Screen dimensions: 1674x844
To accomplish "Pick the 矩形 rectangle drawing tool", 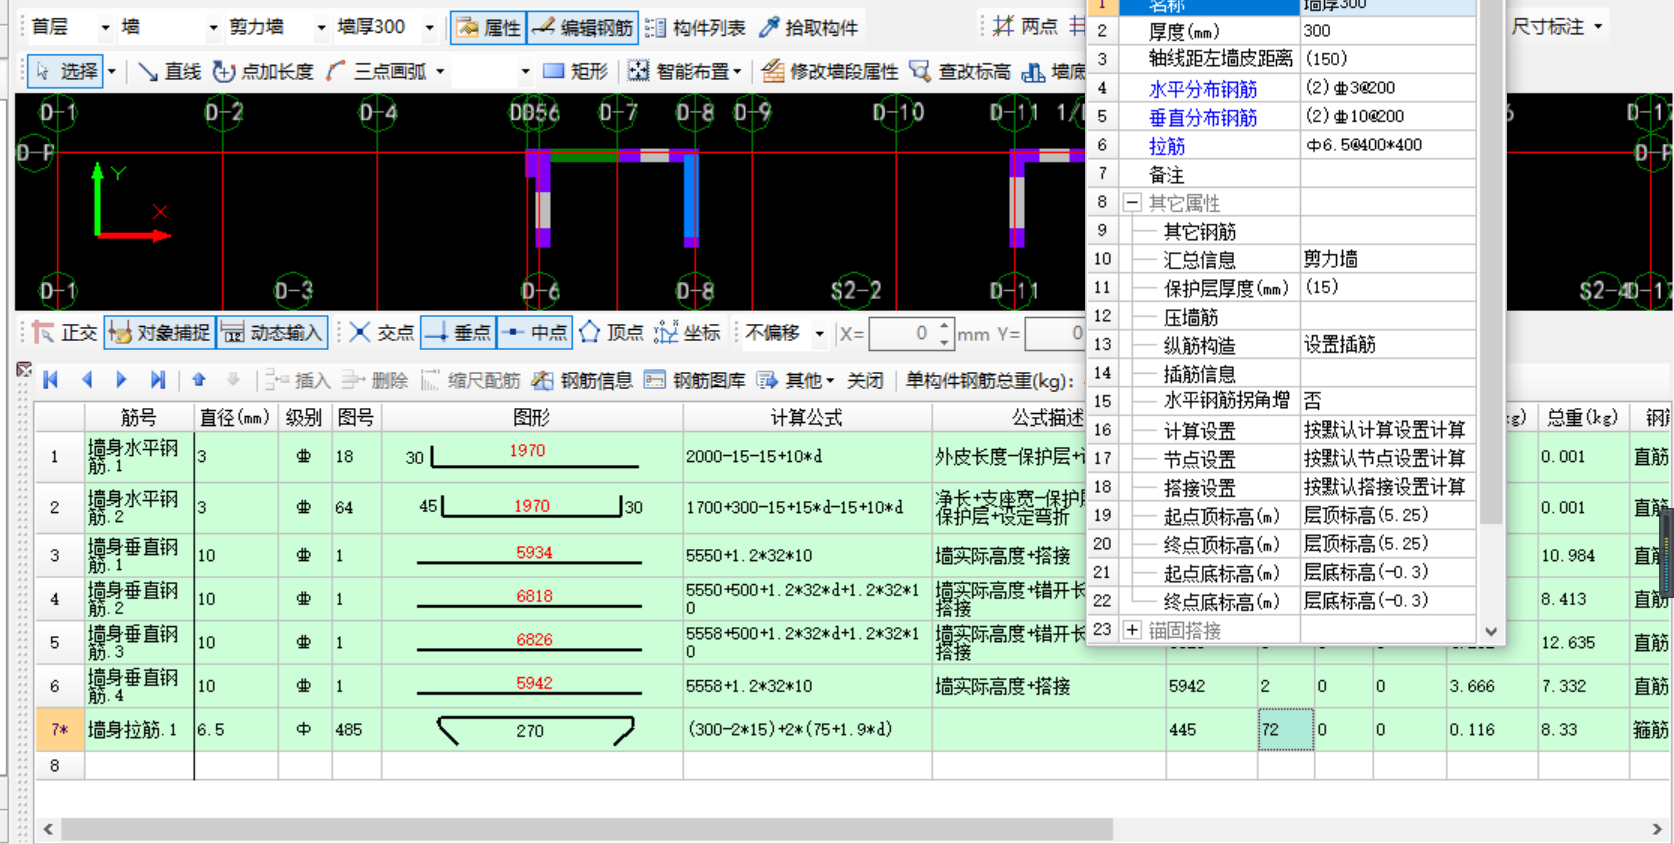I will tap(575, 71).
